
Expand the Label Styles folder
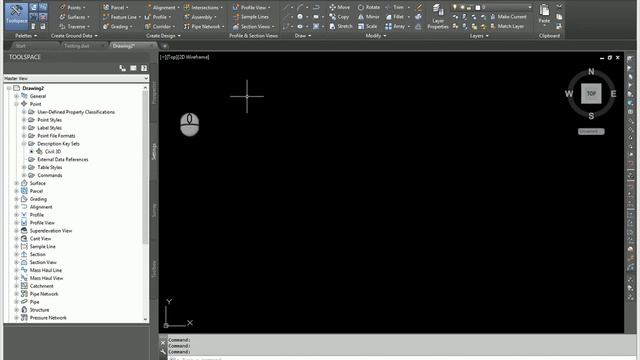(24, 128)
